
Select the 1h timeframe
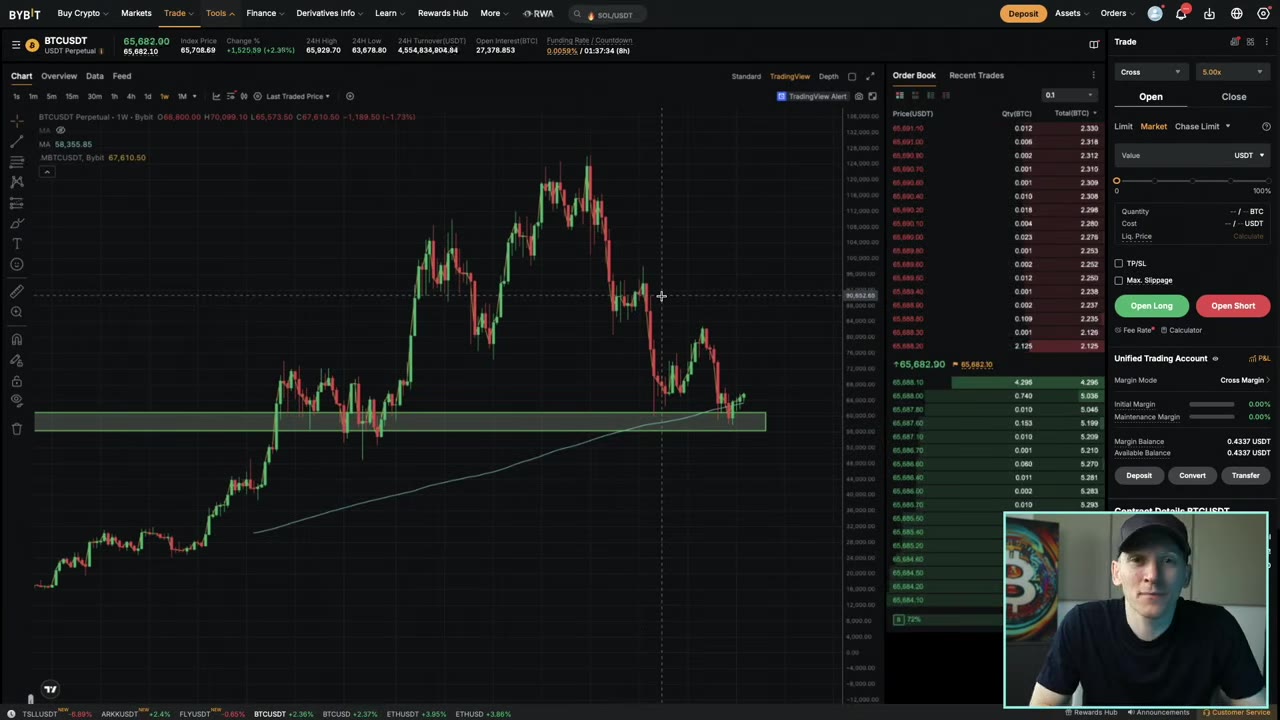click(x=114, y=96)
